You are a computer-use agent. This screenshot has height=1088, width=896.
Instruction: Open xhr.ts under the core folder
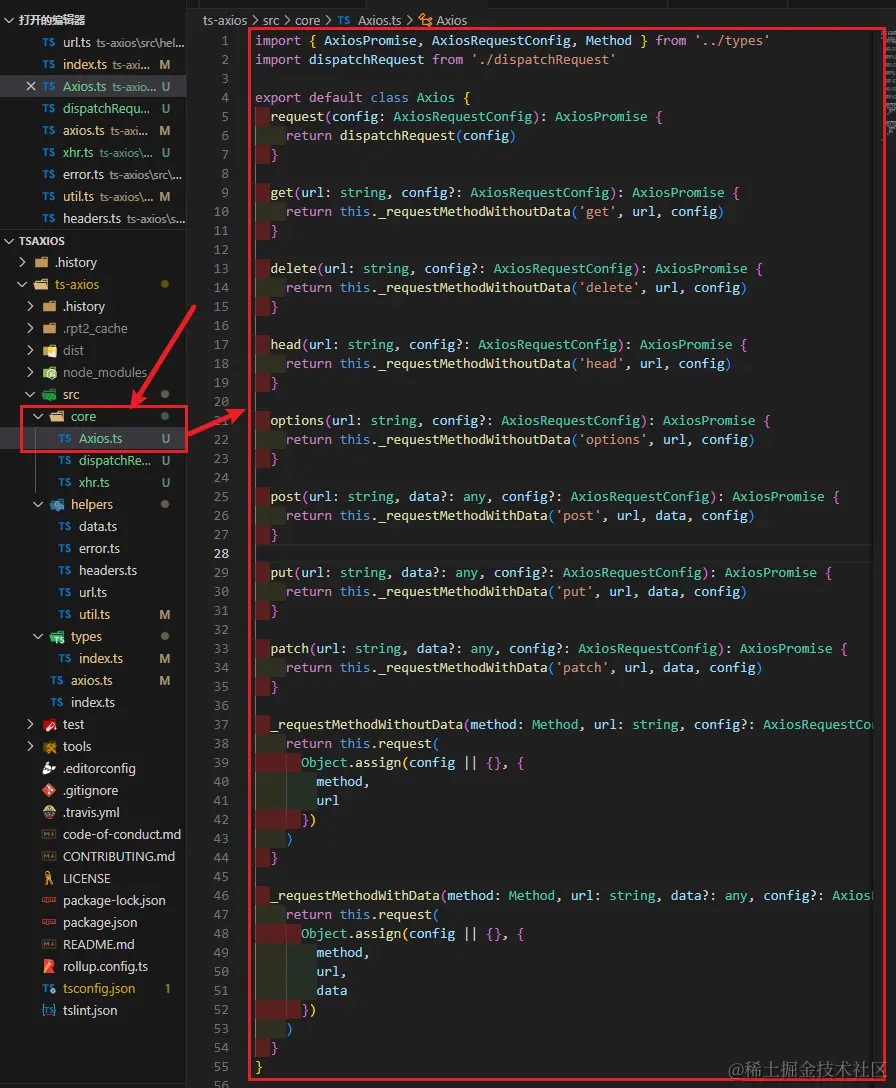pos(93,482)
